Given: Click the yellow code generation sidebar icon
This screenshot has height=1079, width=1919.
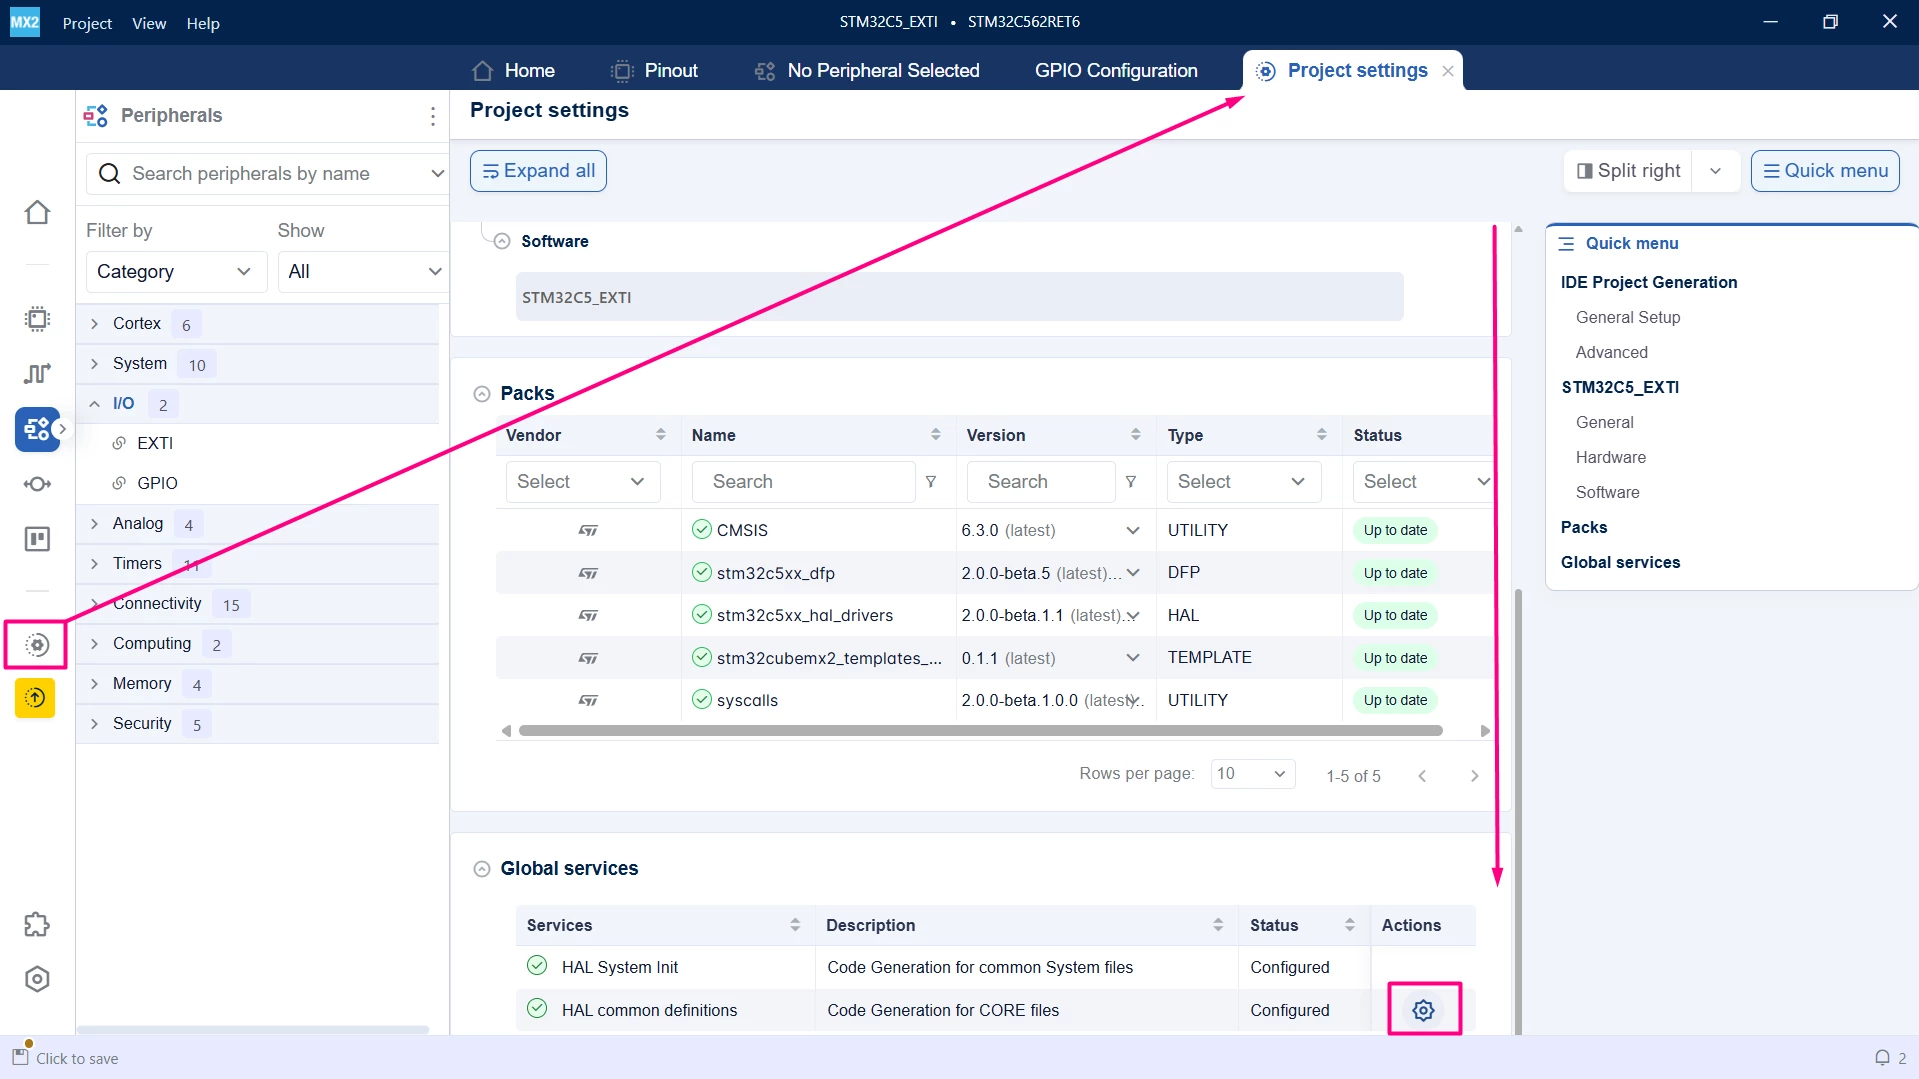Looking at the screenshot, I should (x=35, y=698).
